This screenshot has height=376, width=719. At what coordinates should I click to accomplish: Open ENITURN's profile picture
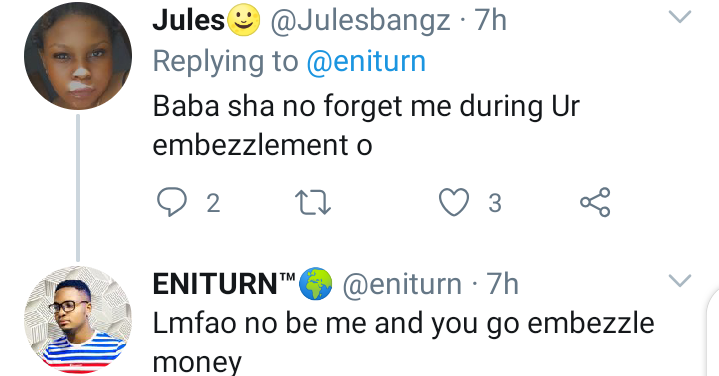78,320
